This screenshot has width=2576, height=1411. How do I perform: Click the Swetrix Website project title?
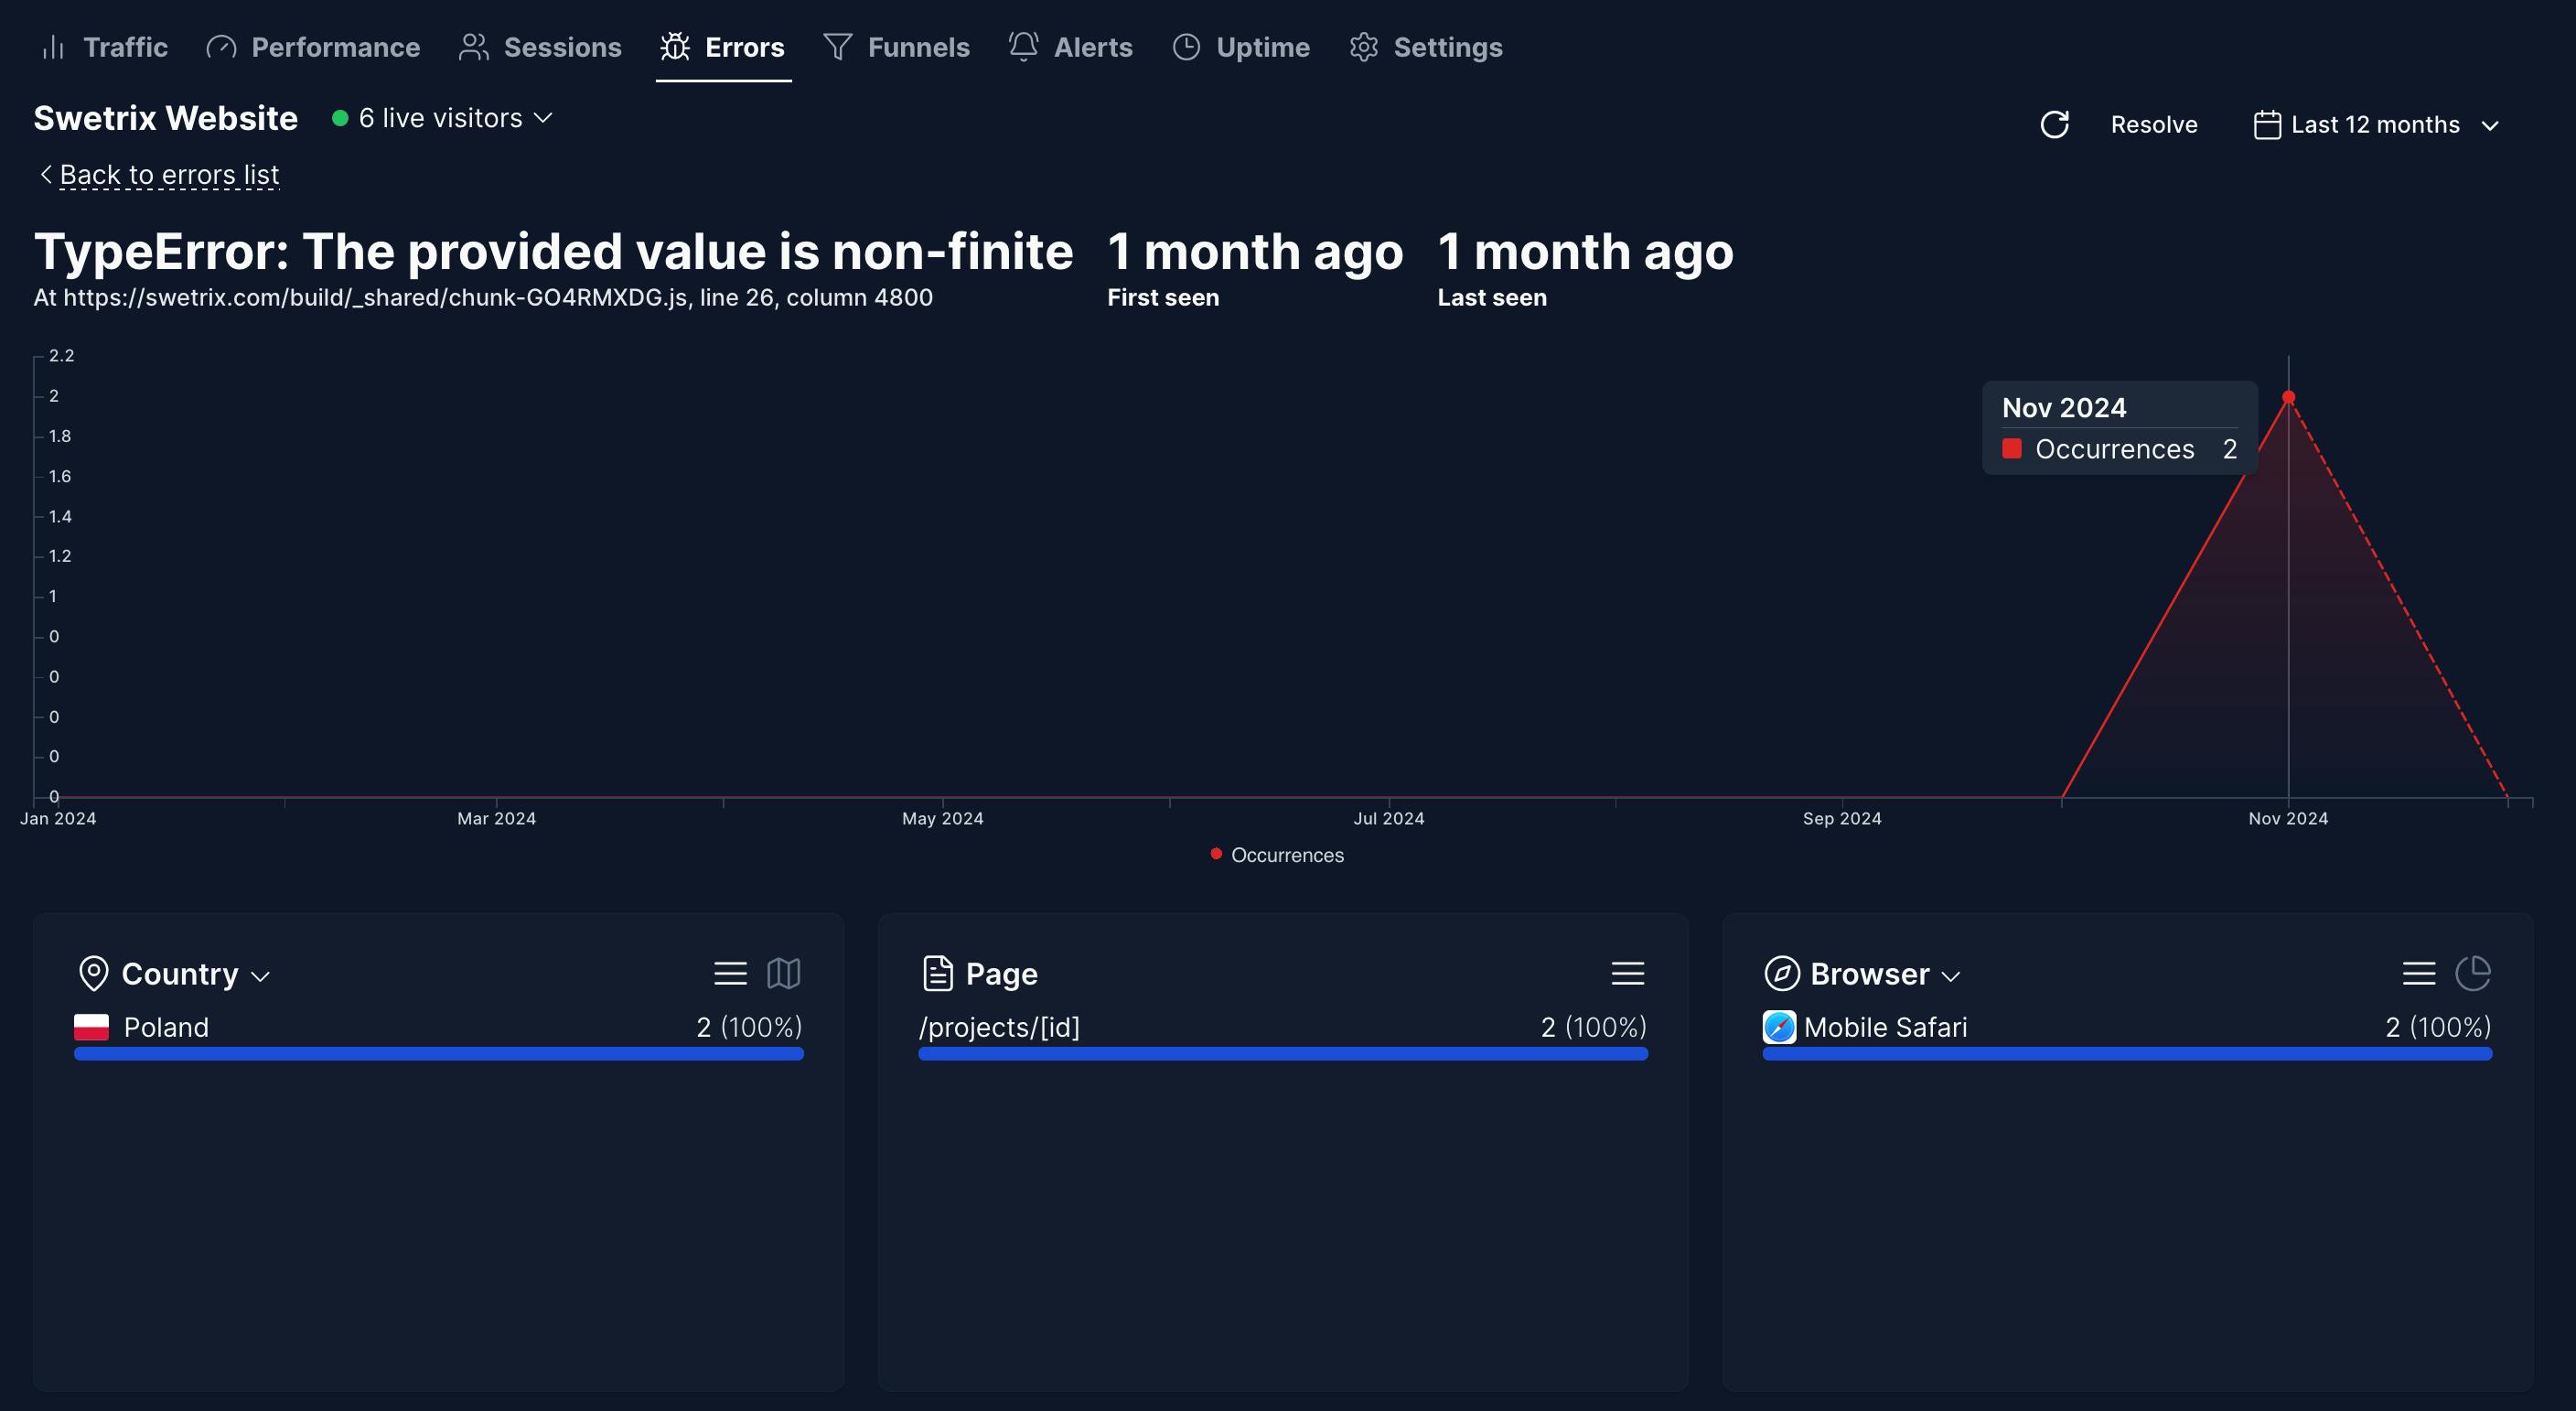click(166, 118)
